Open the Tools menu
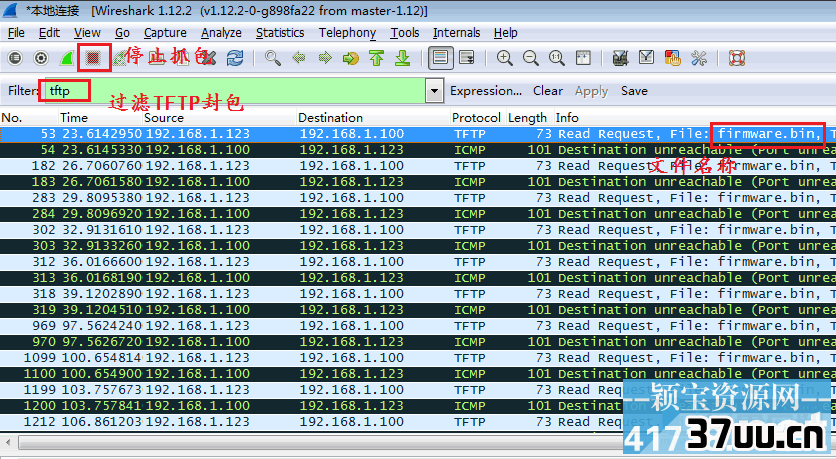 click(405, 33)
